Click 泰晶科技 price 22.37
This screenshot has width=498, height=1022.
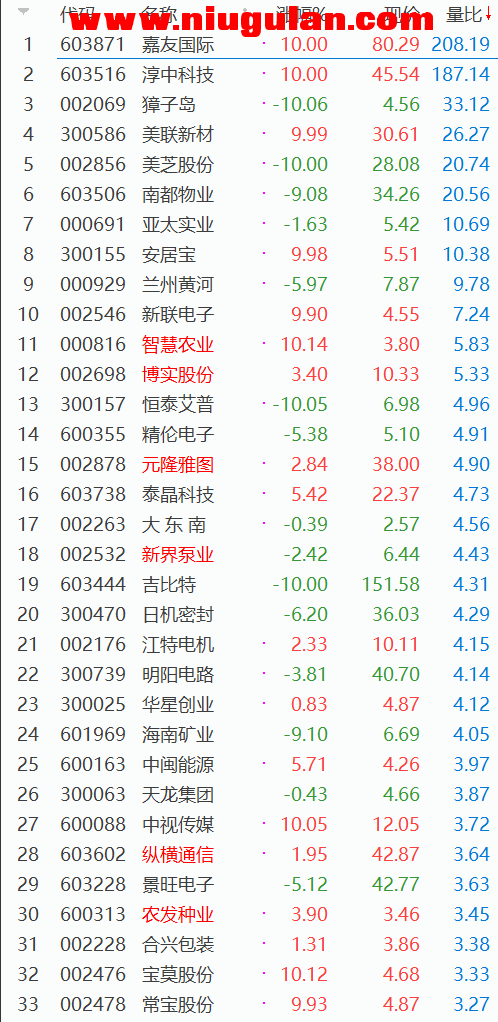[396, 495]
